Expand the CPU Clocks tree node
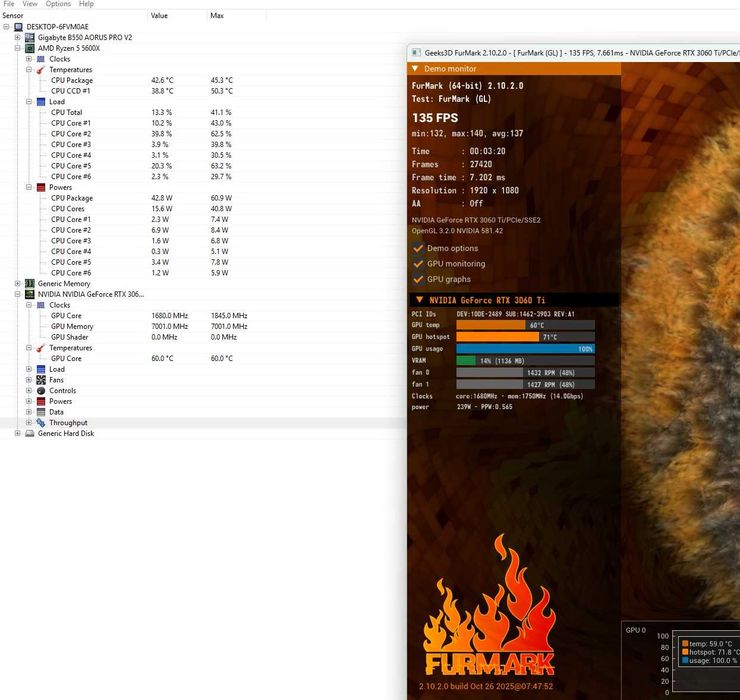 pyautogui.click(x=29, y=59)
